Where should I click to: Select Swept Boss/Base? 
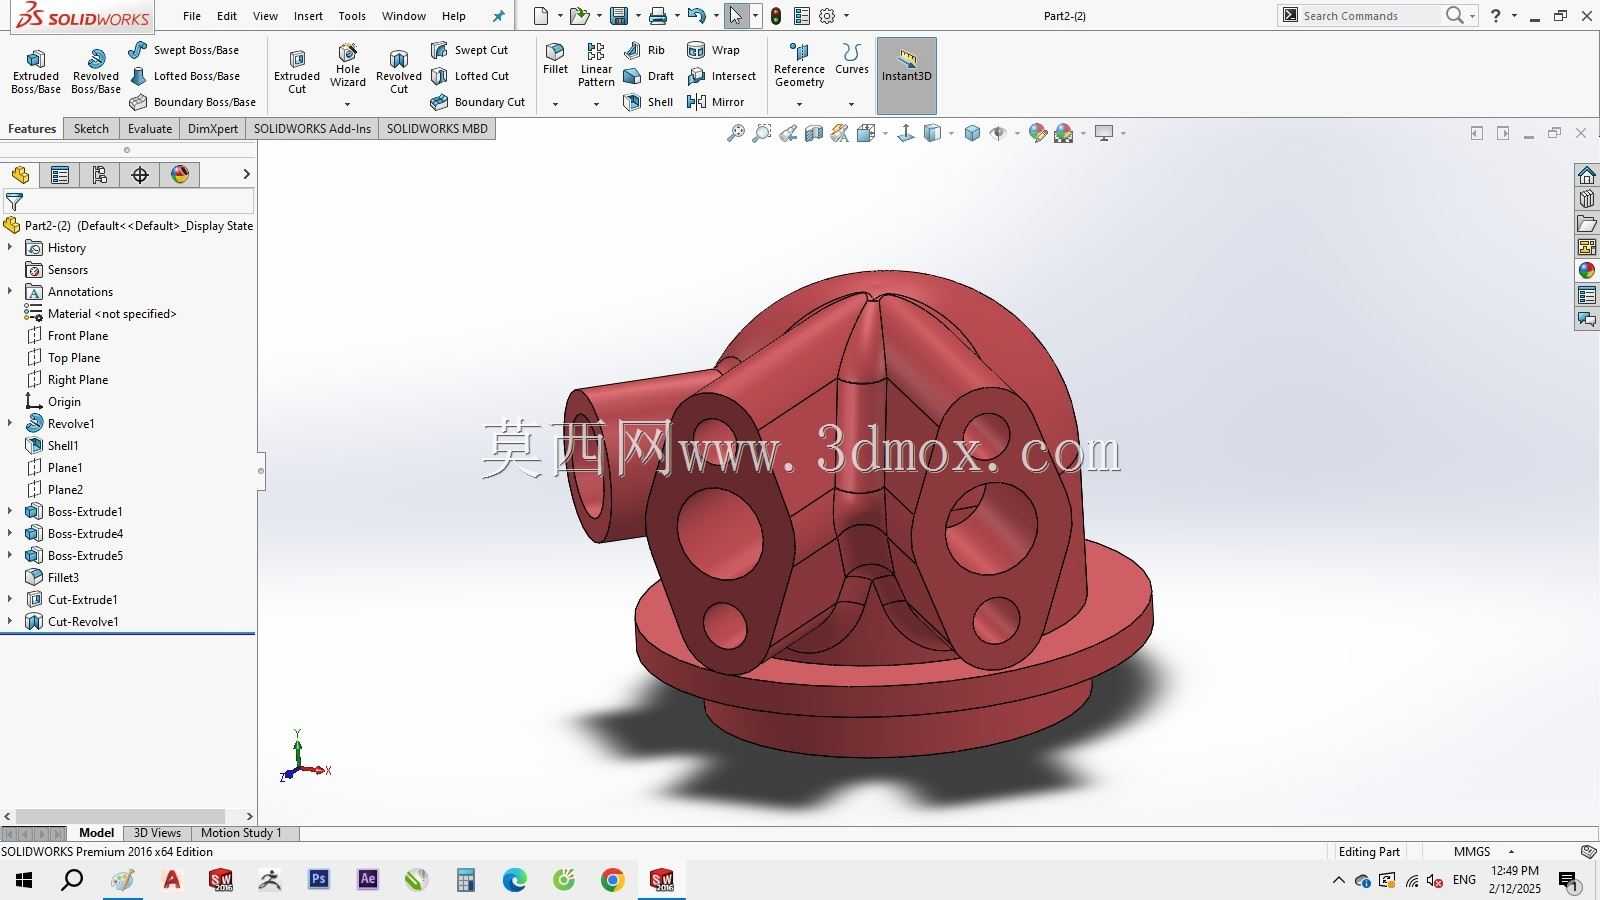pos(184,50)
